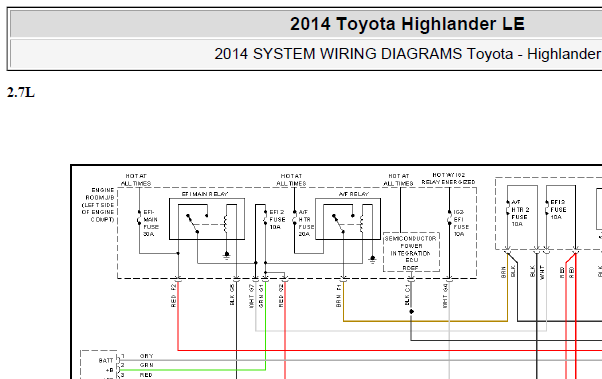Click the "GRN G1" wire label
602x379 pixels.
261,296
